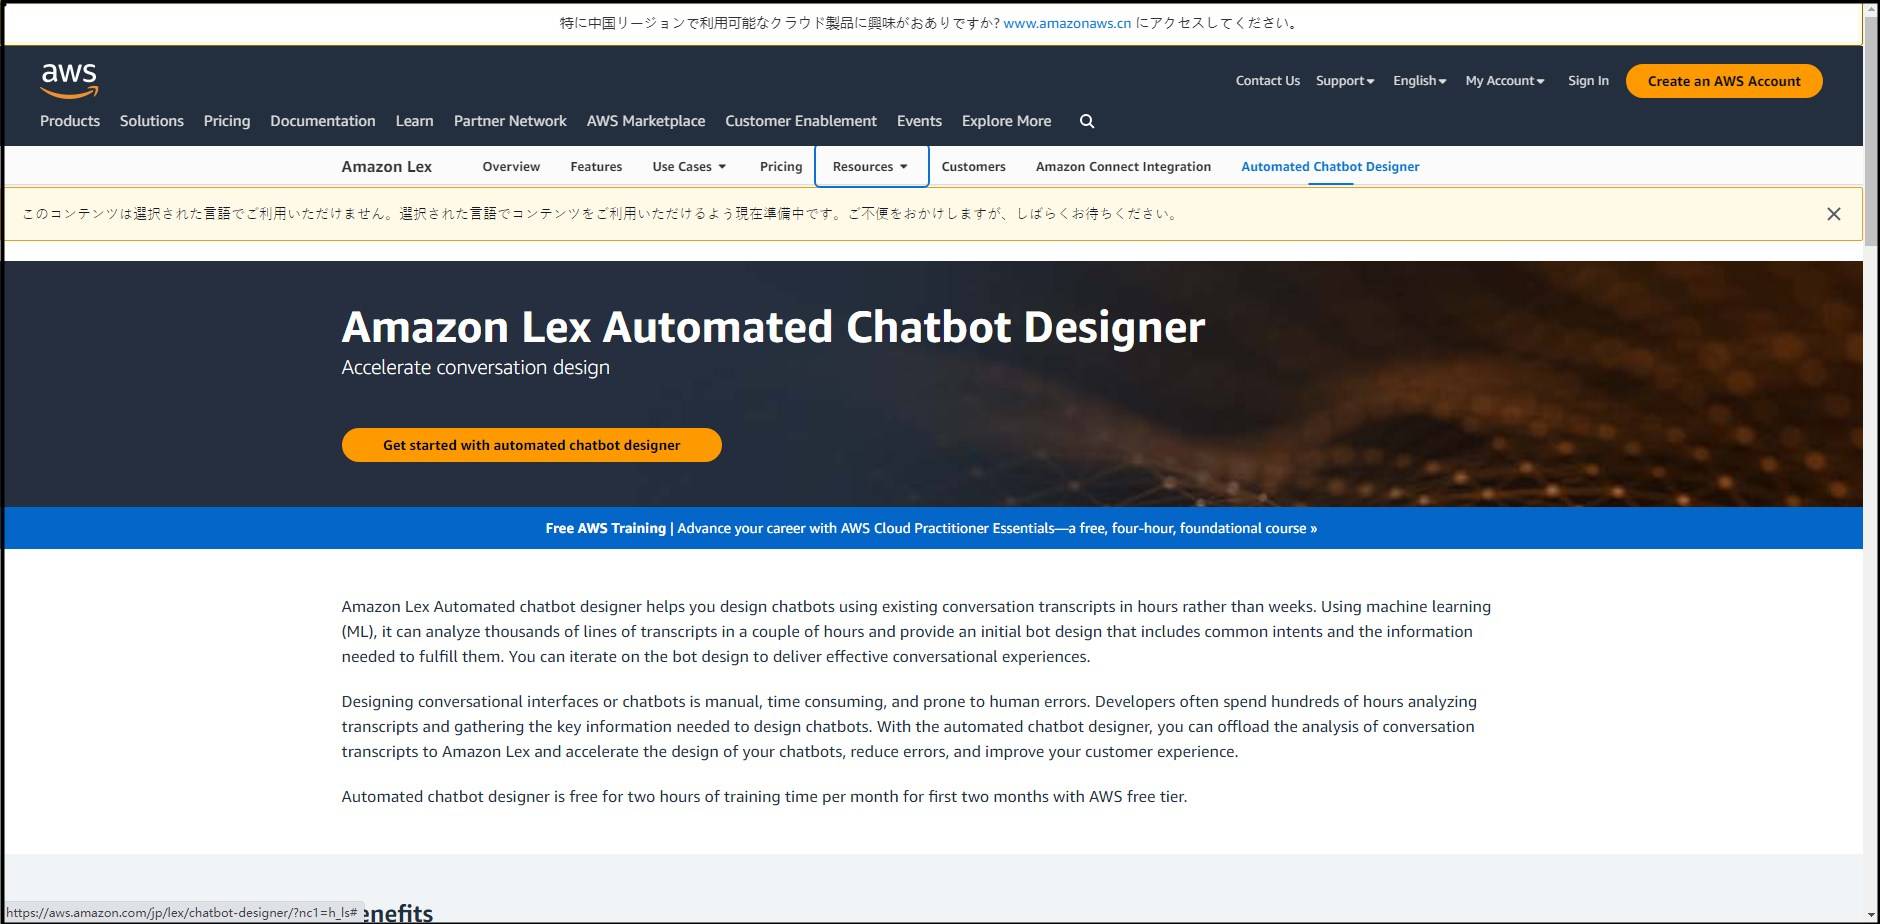Click the scrollbar down arrow
The image size is (1880, 924).
click(x=1871, y=915)
